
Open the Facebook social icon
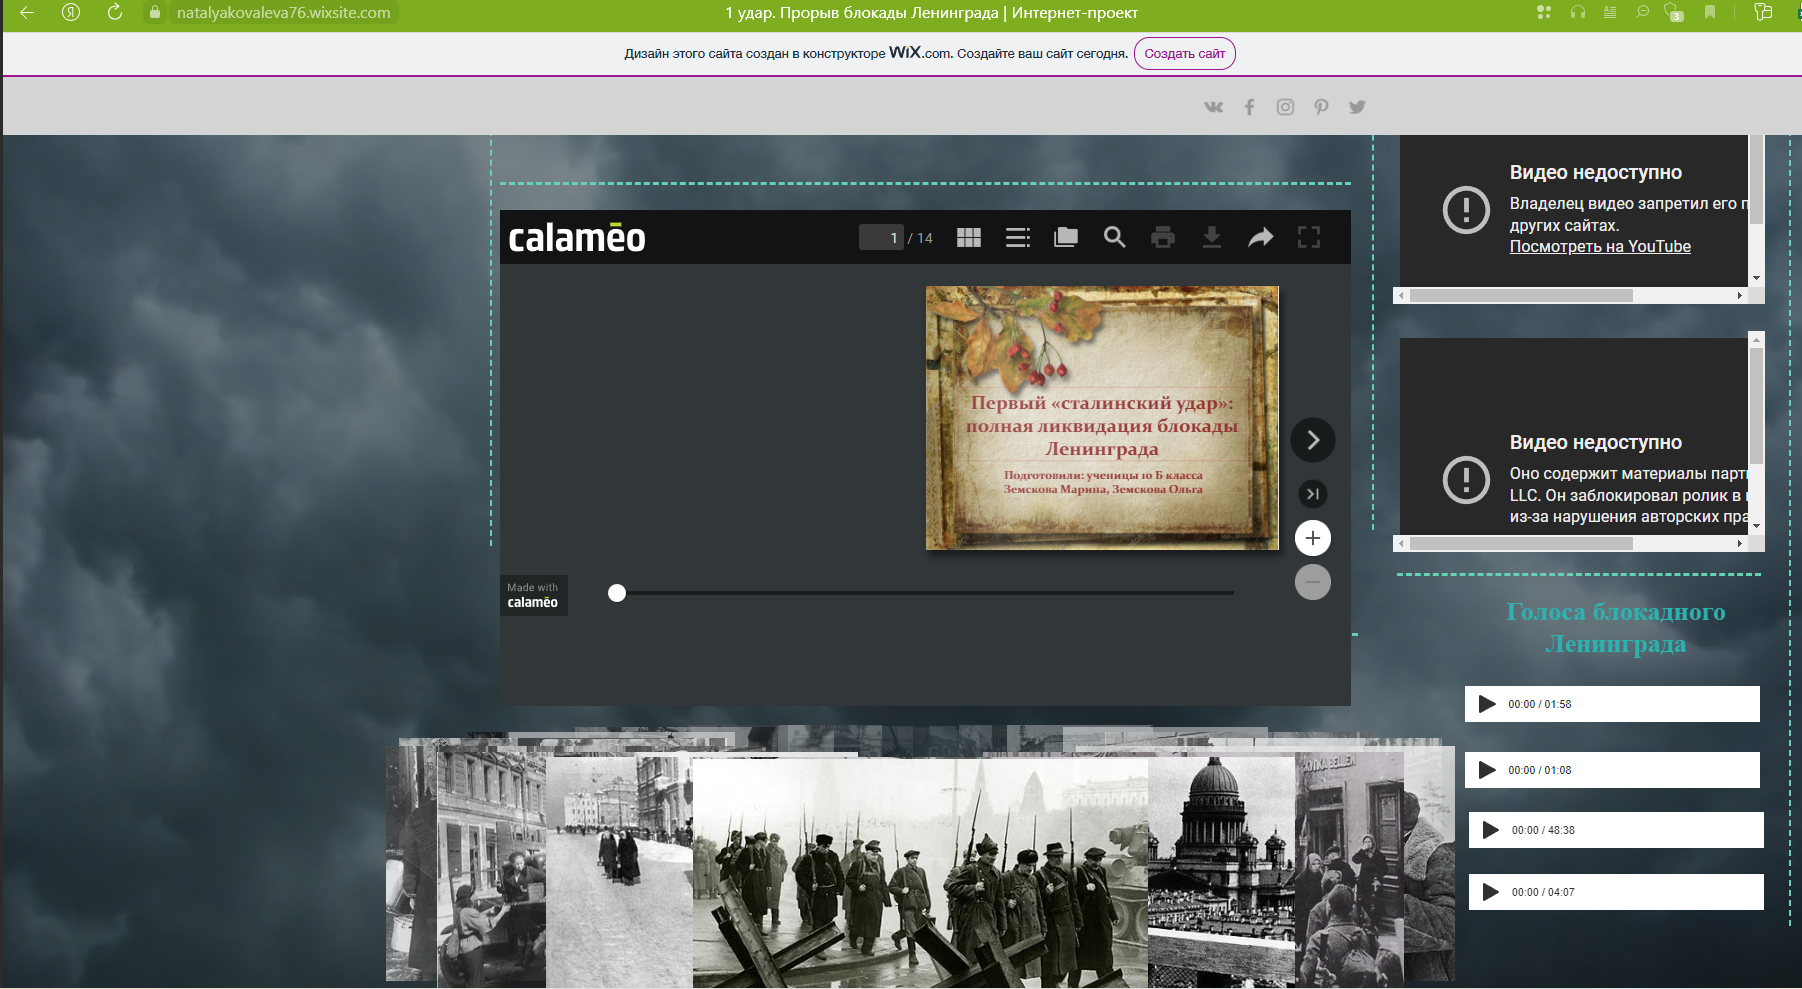click(1249, 107)
